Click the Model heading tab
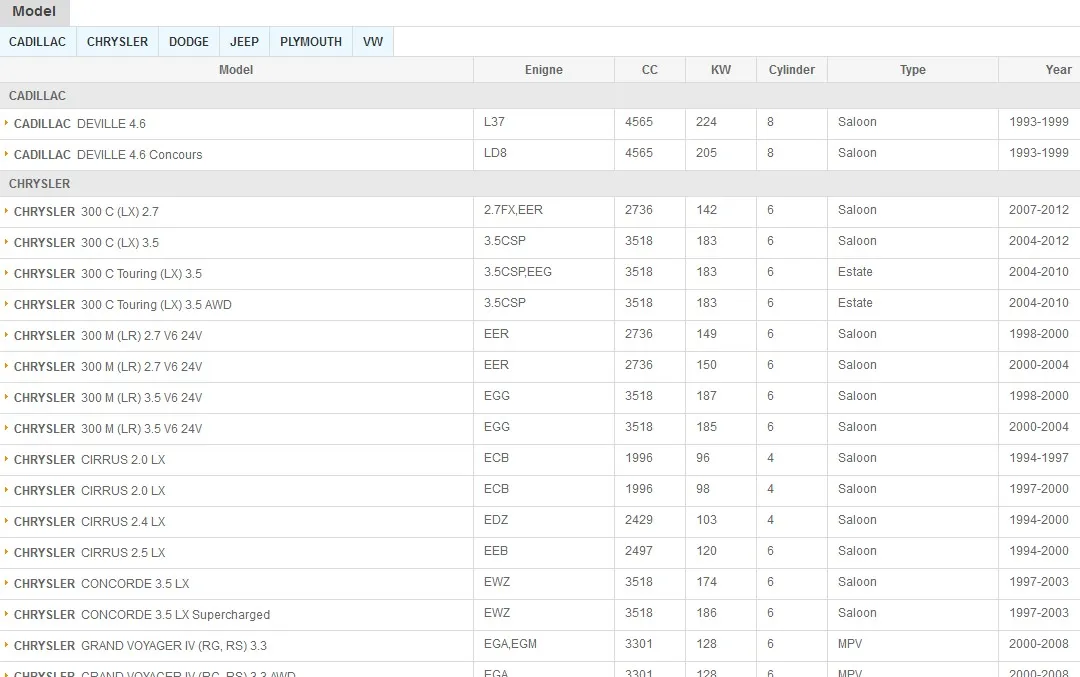 pyautogui.click(x=34, y=12)
